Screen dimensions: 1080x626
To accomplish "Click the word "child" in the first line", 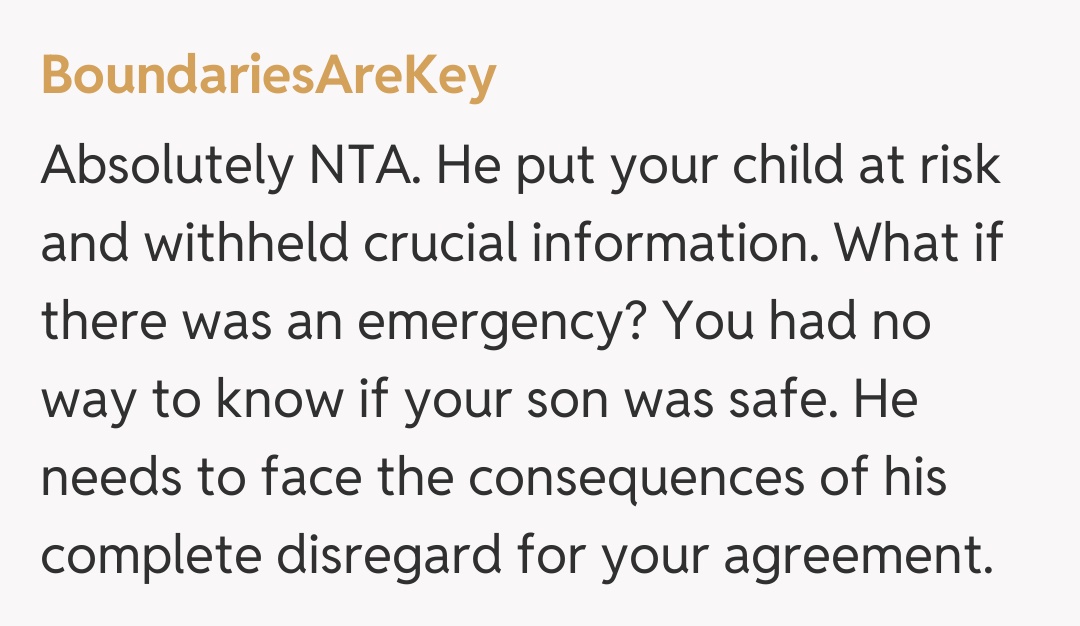I will click(781, 166).
